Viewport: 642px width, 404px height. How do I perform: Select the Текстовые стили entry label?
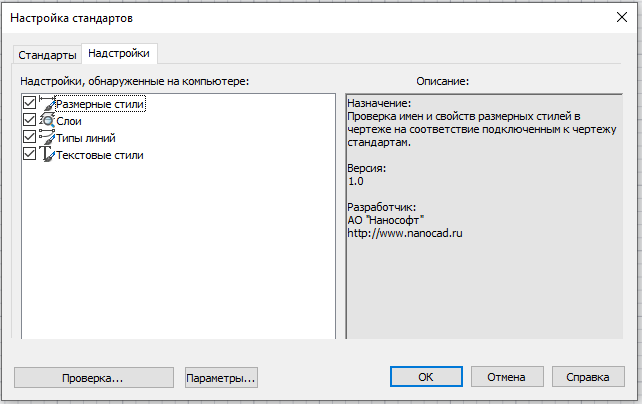pos(100,155)
